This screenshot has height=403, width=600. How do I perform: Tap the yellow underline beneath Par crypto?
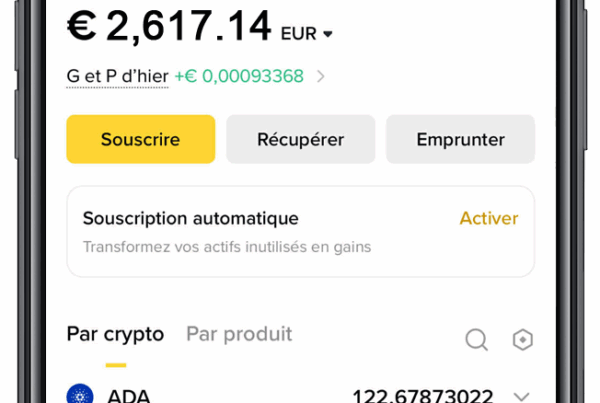[x=115, y=365]
